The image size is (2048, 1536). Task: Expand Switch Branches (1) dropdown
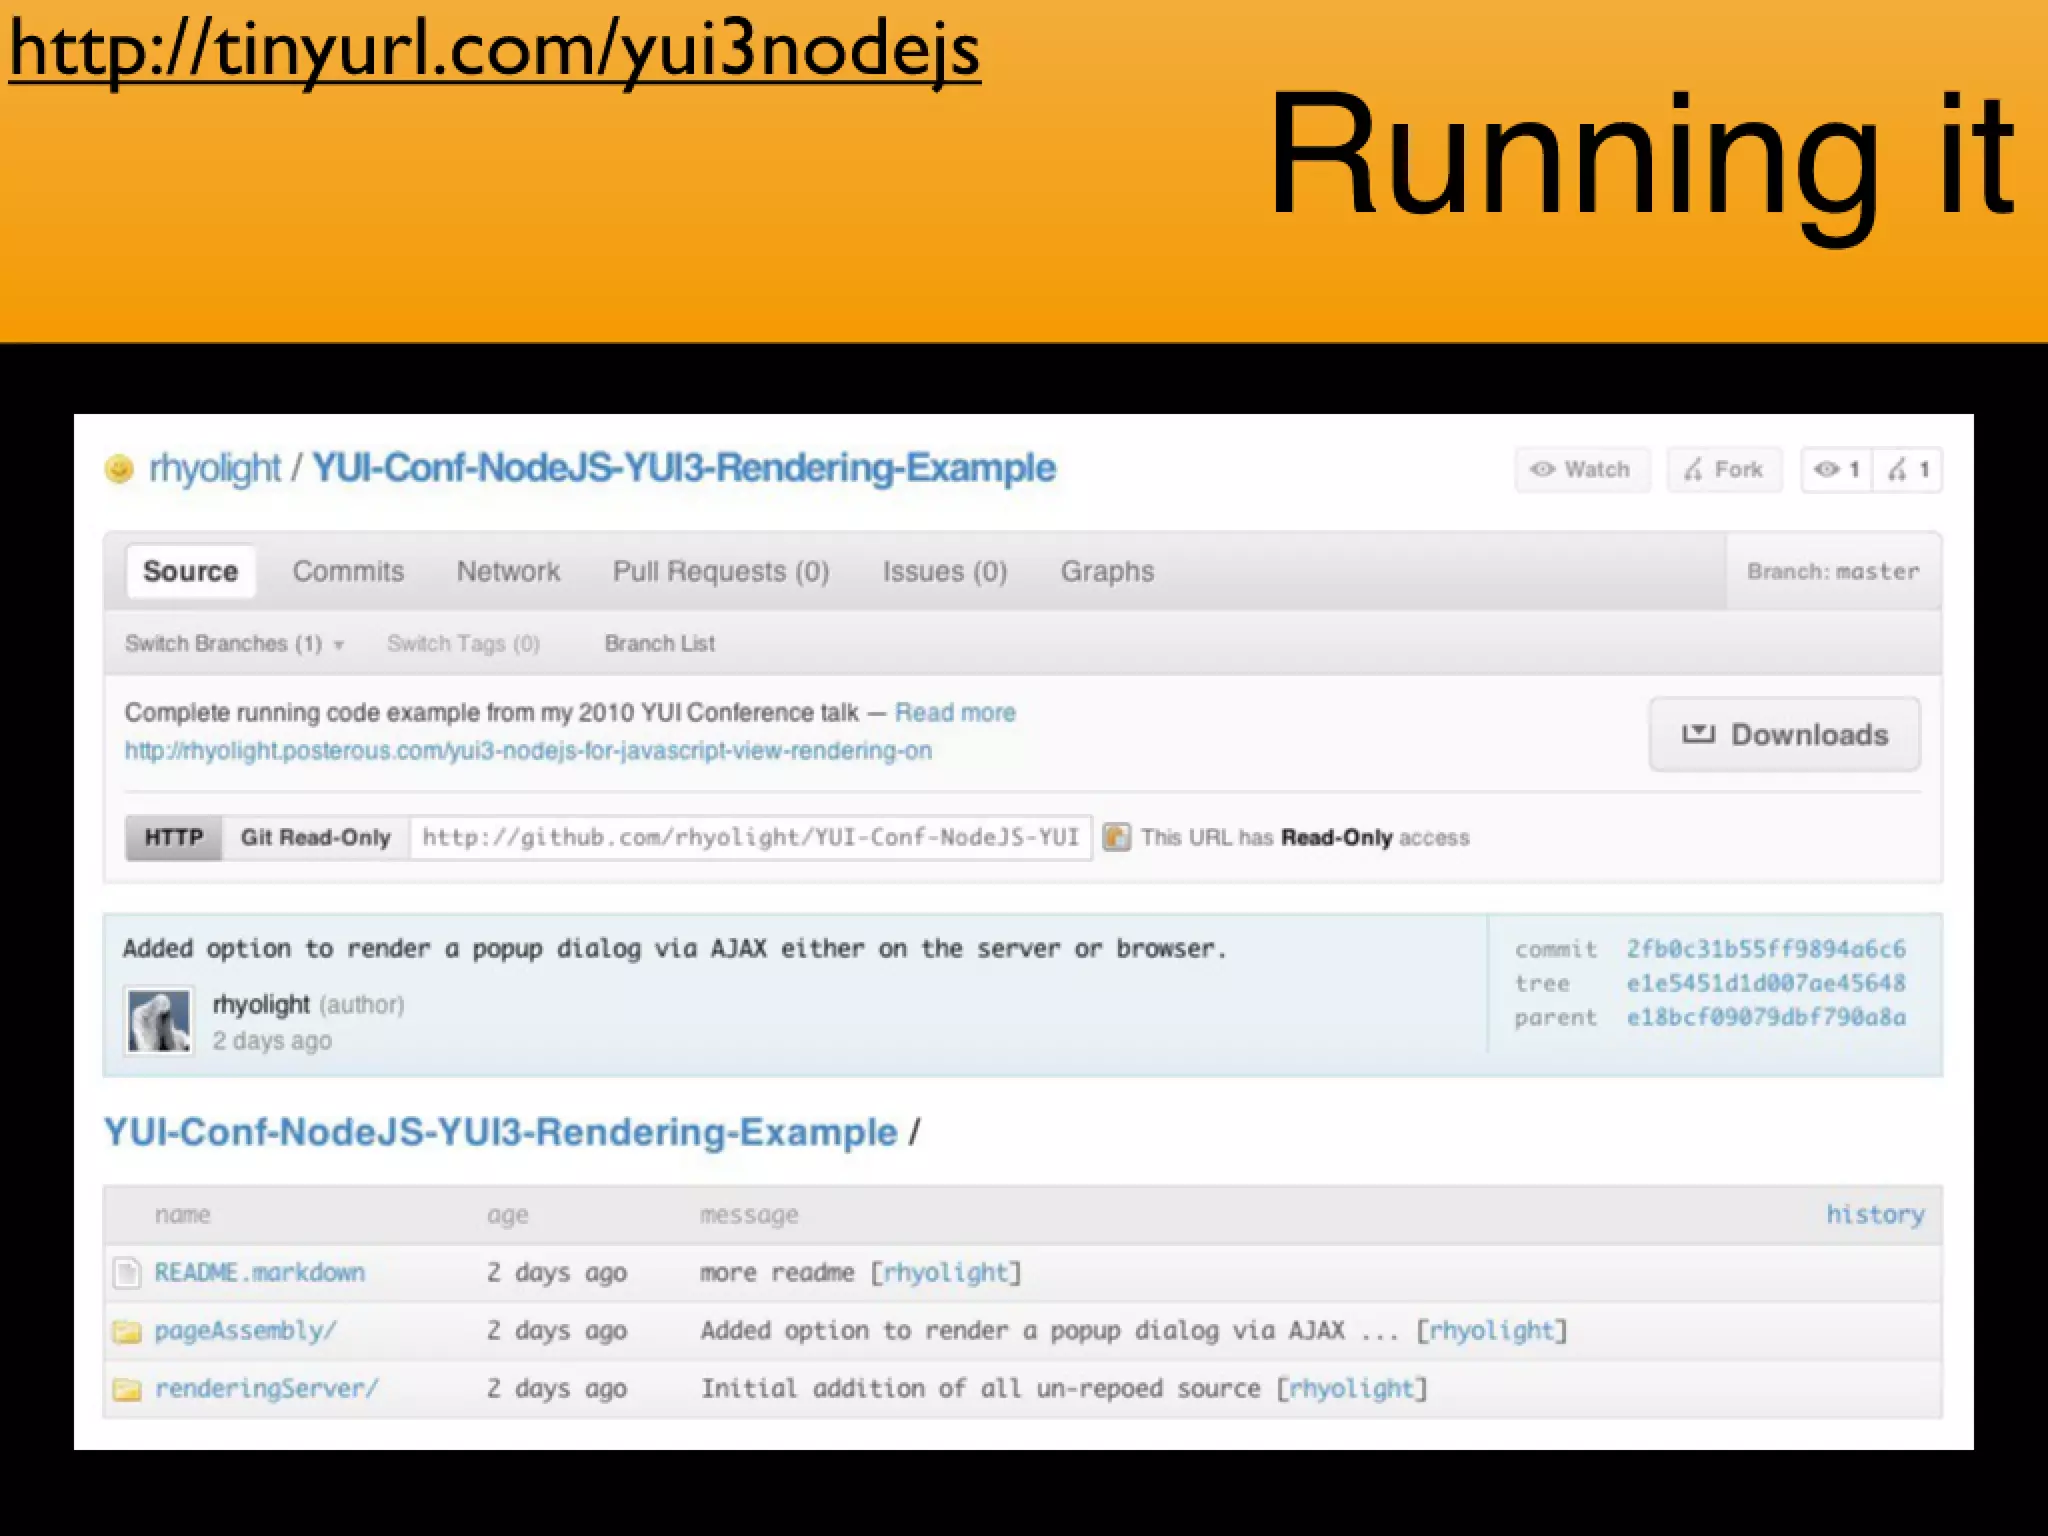click(234, 643)
